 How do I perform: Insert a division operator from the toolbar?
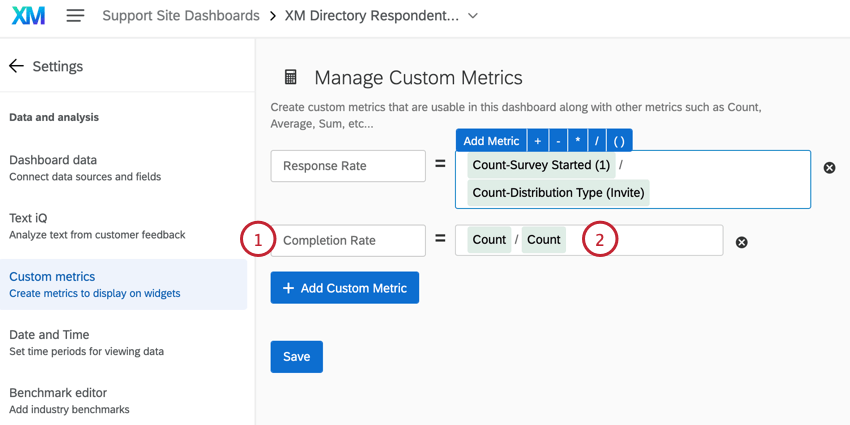coord(596,141)
